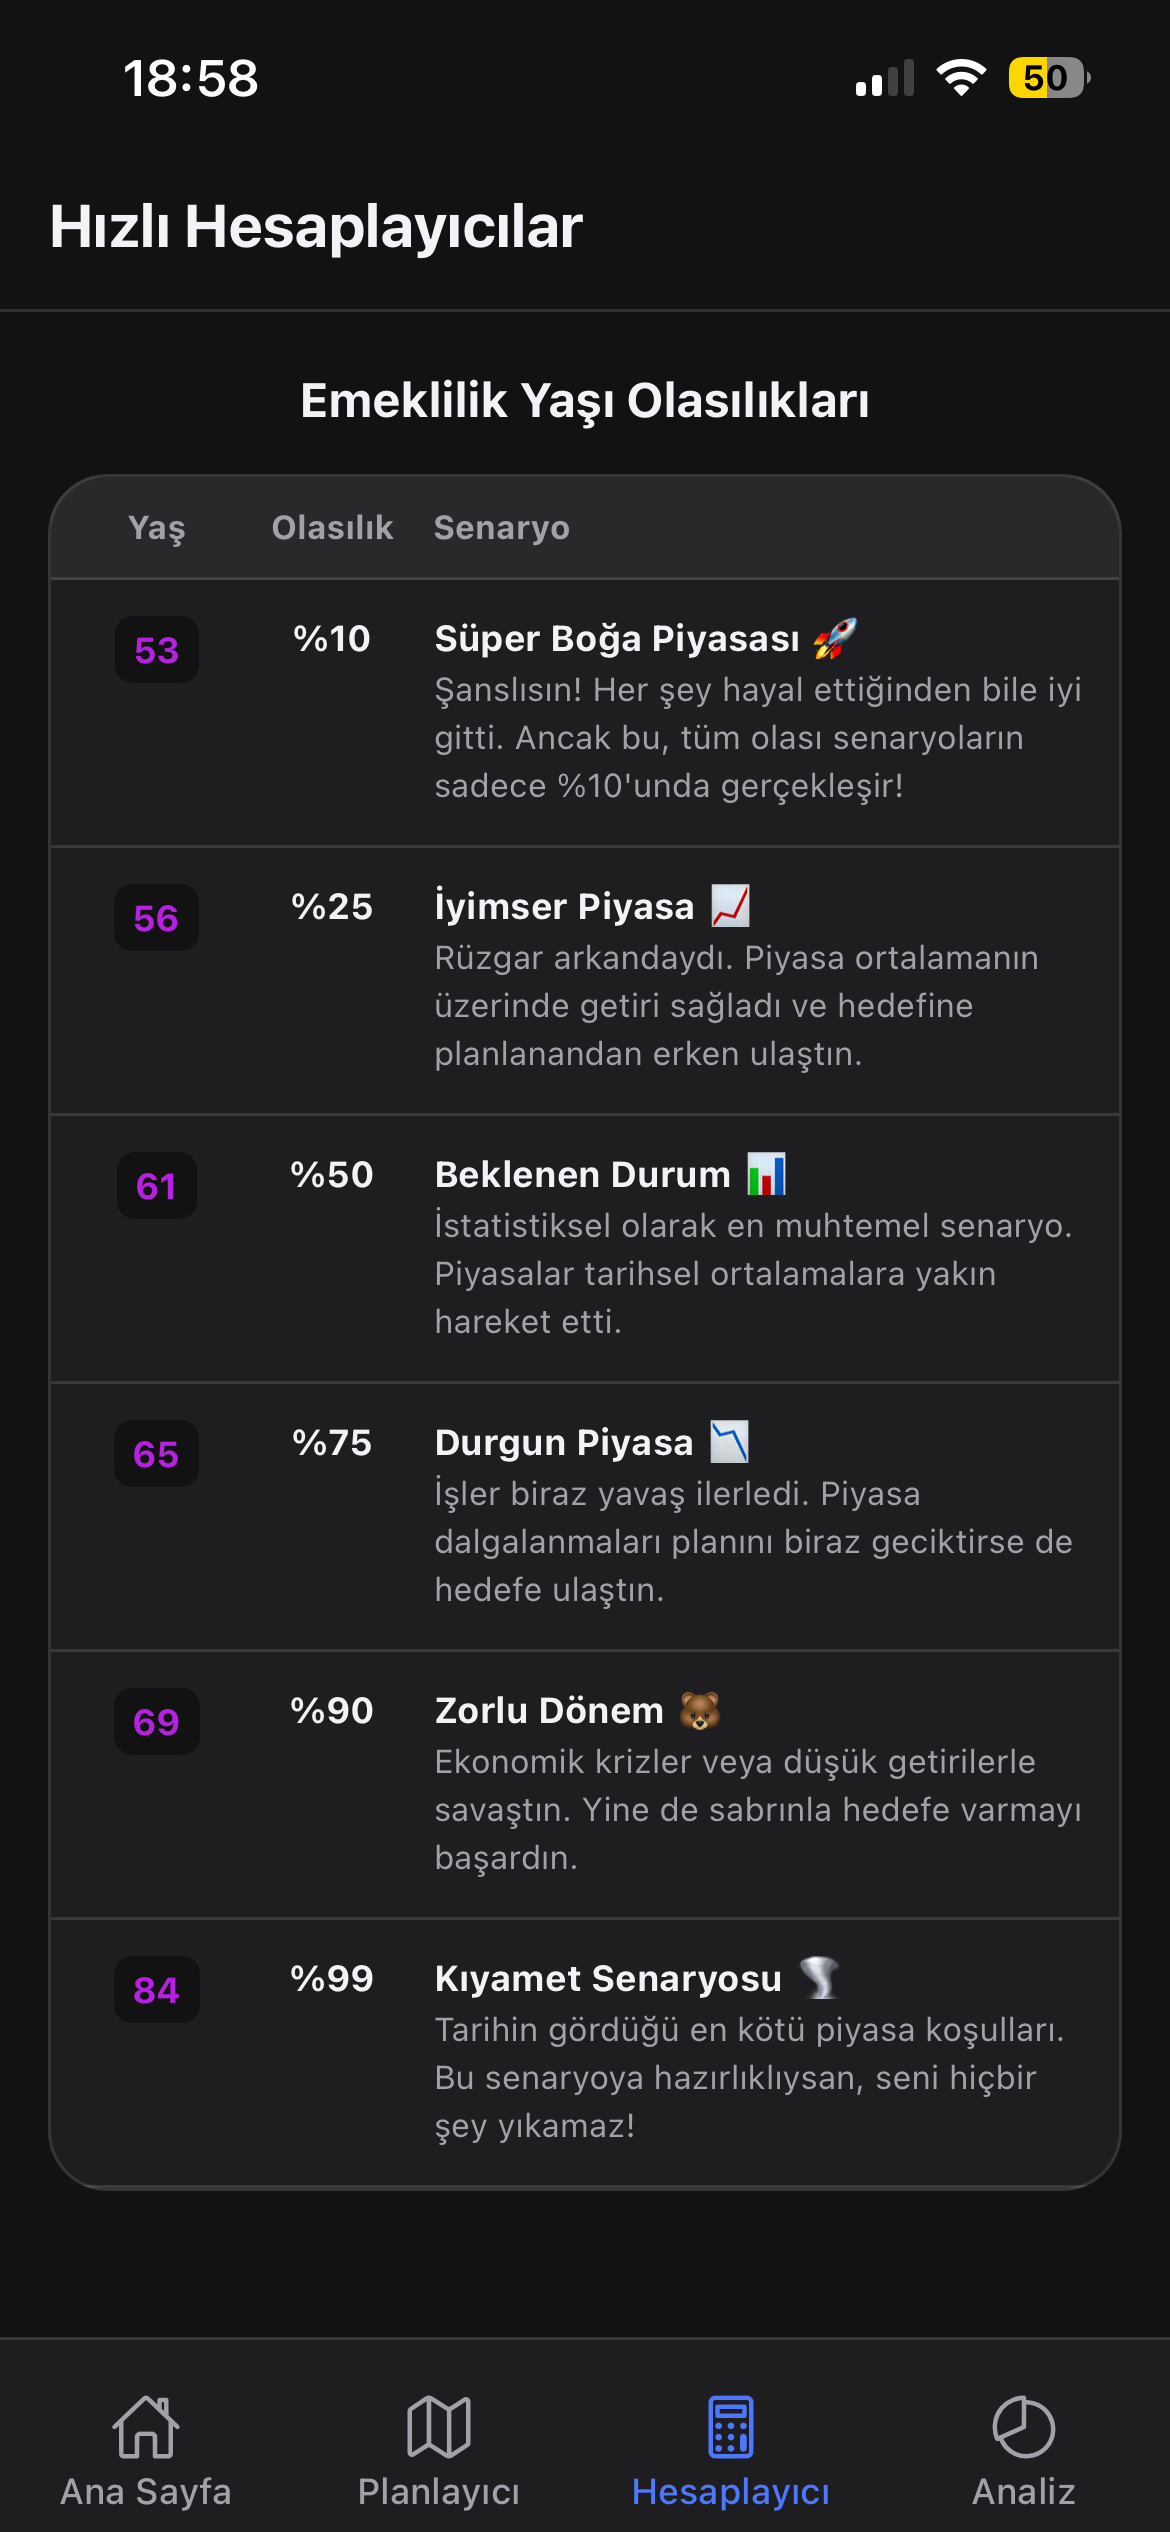Select the Hesaplayıcı calculator tab
This screenshot has width=1170, height=2532.
pos(731,2450)
